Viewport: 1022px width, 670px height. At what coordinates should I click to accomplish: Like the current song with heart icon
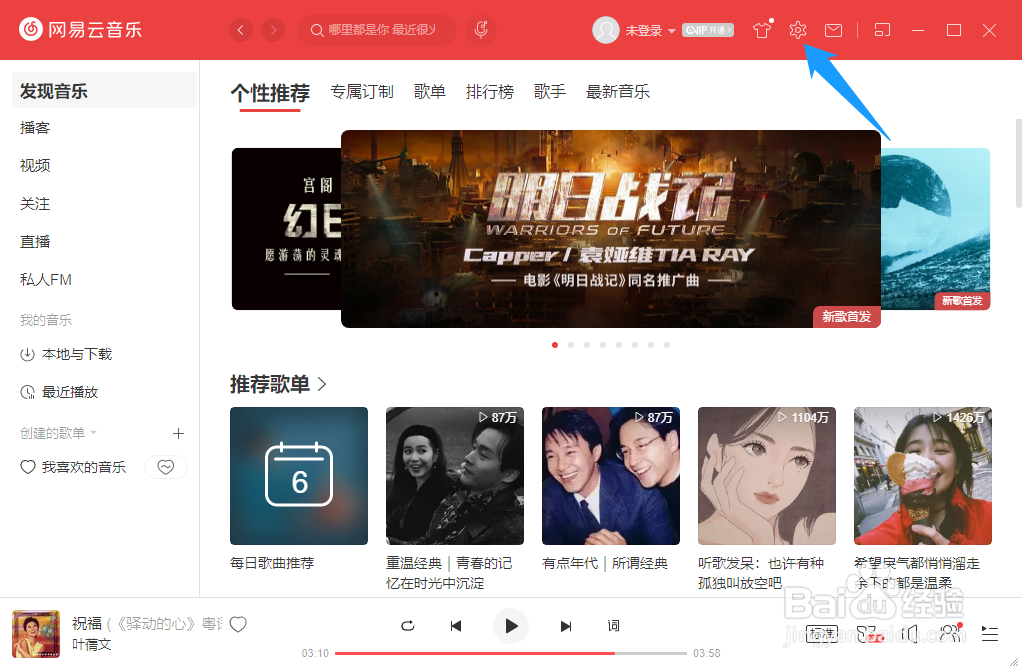(238, 624)
